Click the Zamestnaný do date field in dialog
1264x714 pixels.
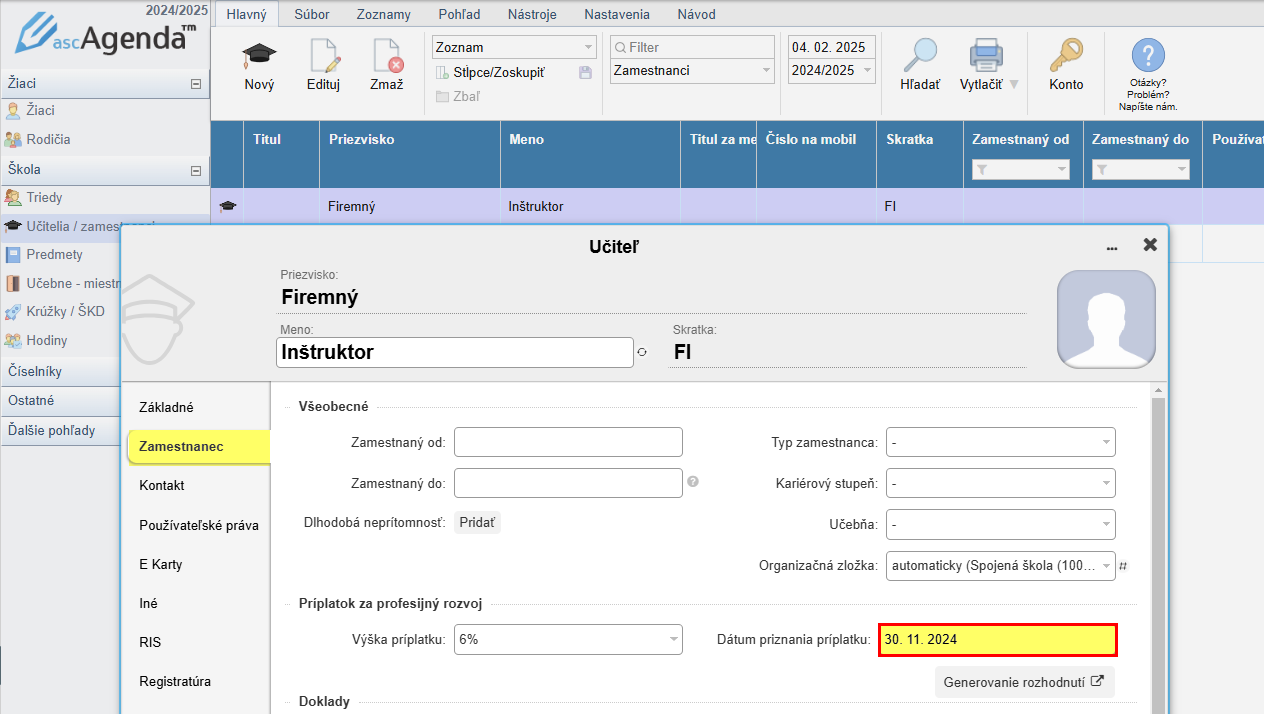click(568, 483)
